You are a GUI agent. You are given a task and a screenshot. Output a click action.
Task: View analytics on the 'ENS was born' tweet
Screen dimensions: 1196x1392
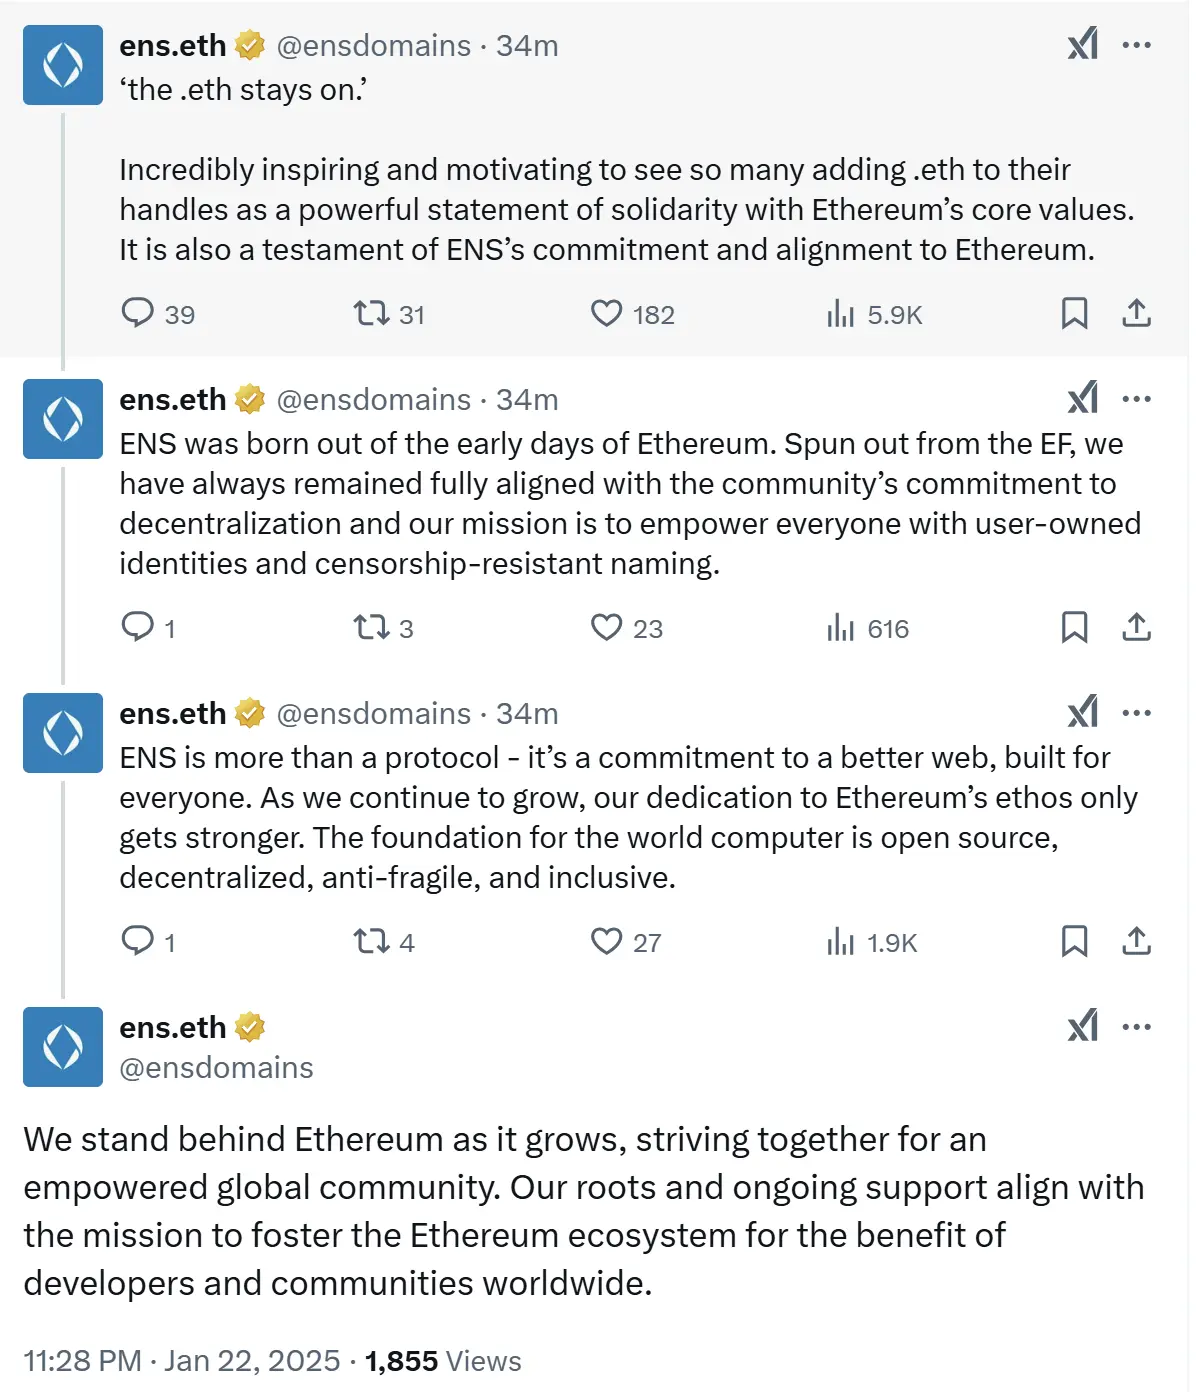pyautogui.click(x=840, y=628)
